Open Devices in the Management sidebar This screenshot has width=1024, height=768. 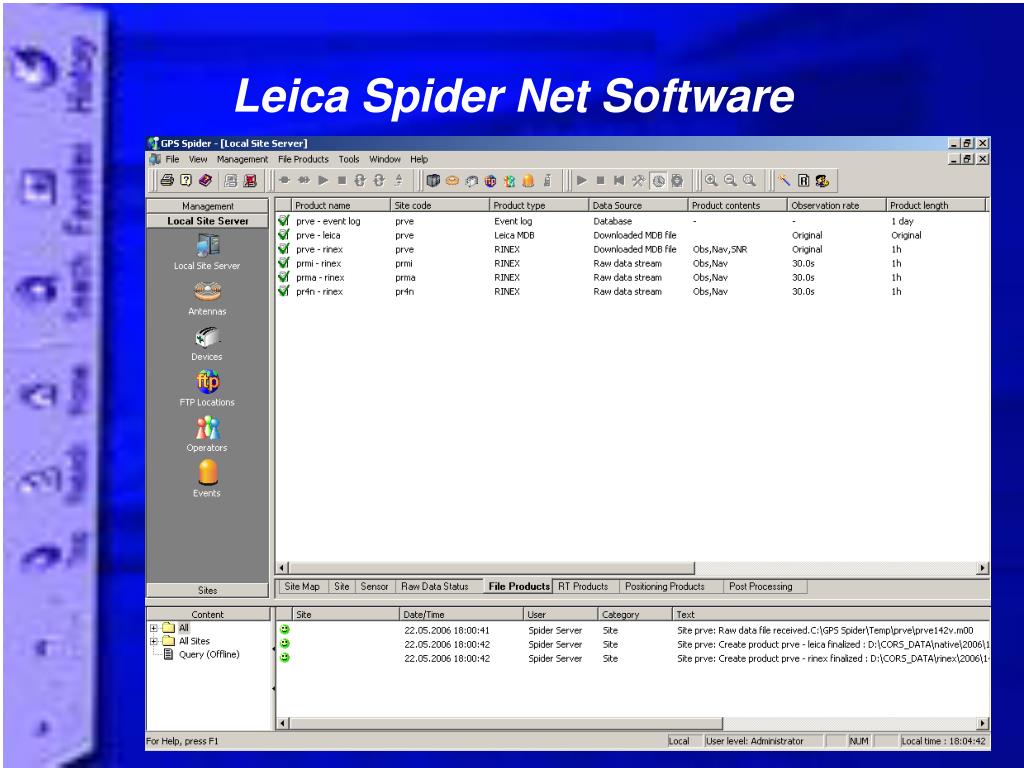pos(207,344)
